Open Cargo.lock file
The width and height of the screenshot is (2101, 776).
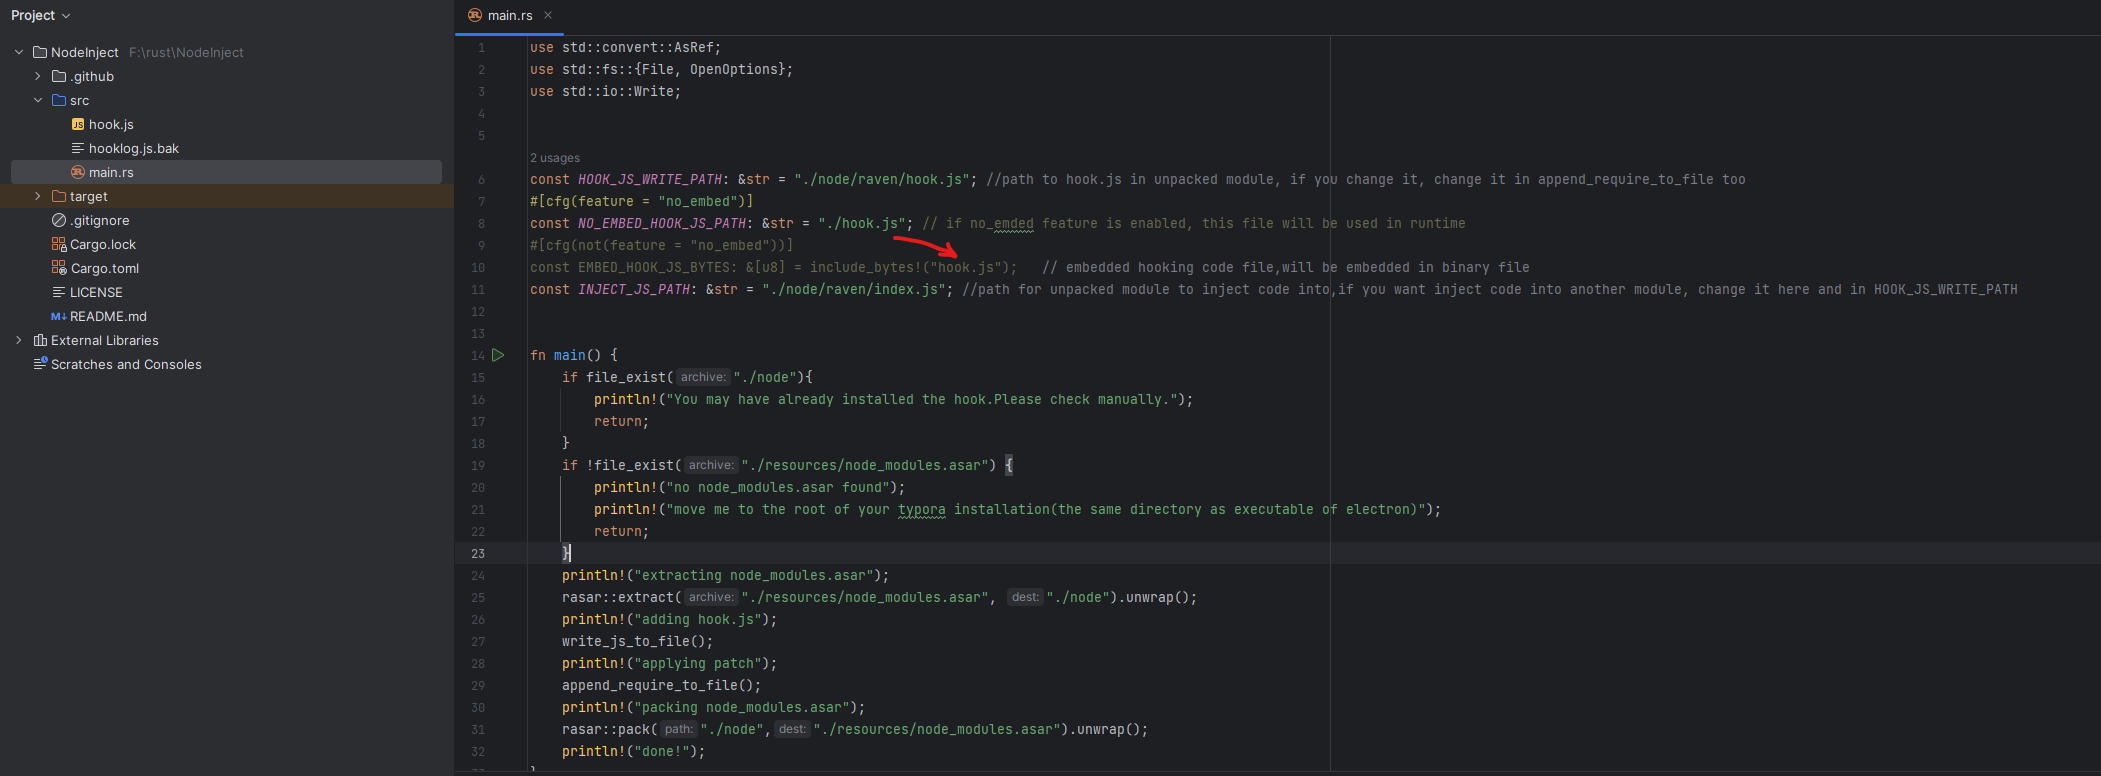click(103, 244)
